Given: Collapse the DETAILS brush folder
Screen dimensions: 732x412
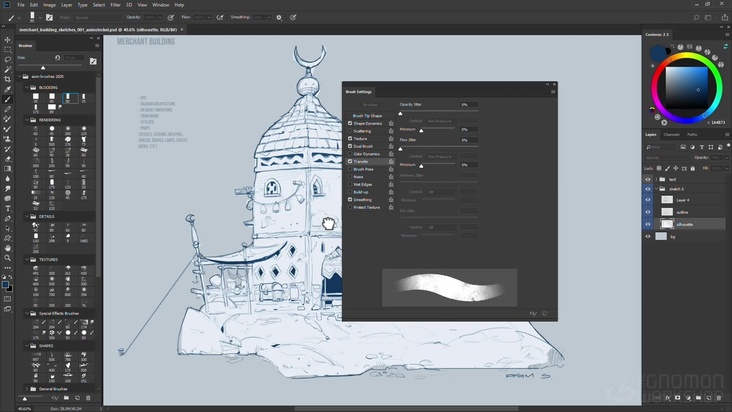Looking at the screenshot, I should tap(27, 216).
